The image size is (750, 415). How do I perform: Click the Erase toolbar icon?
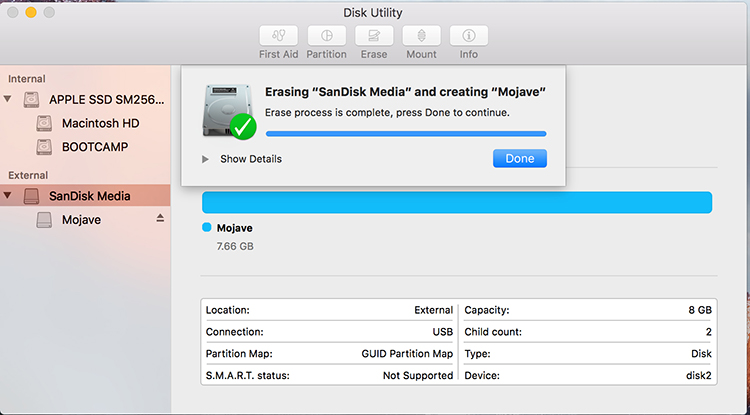click(374, 36)
